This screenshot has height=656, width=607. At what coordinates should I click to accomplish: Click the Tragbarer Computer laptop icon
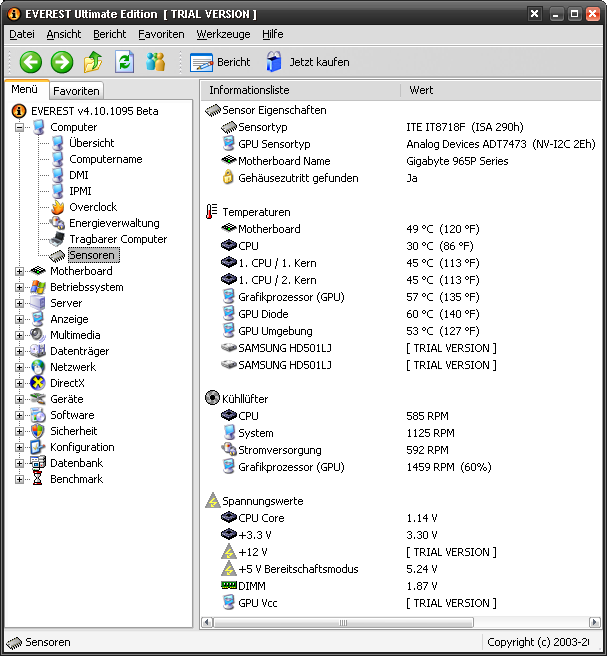click(57, 239)
